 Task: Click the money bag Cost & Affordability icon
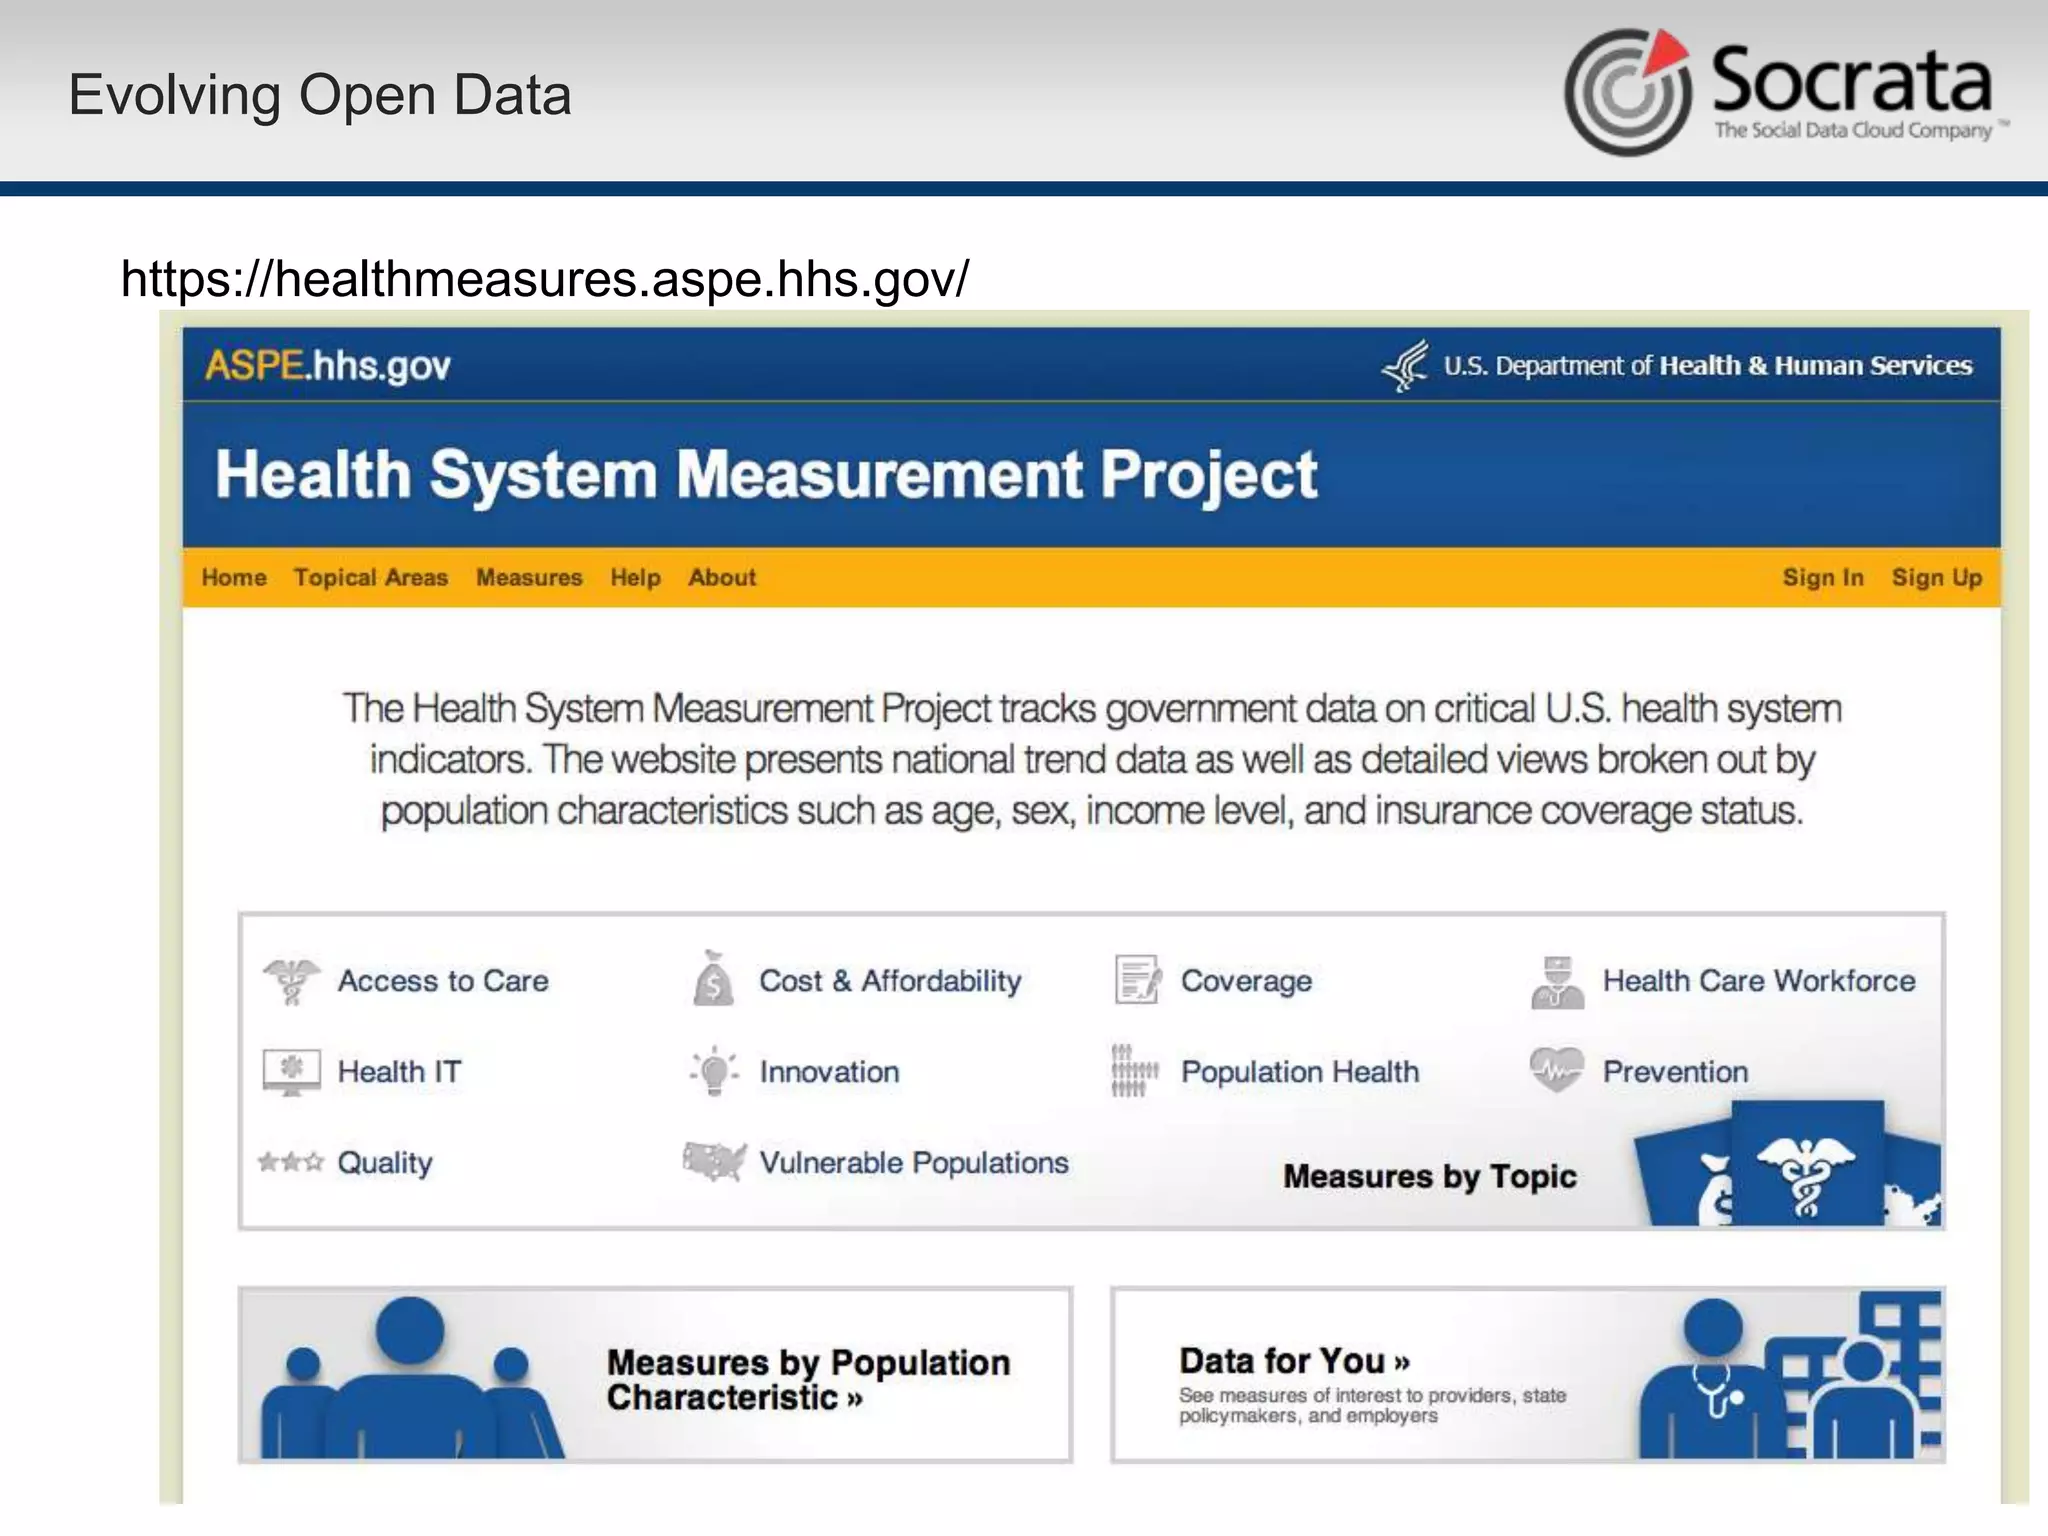[x=713, y=980]
